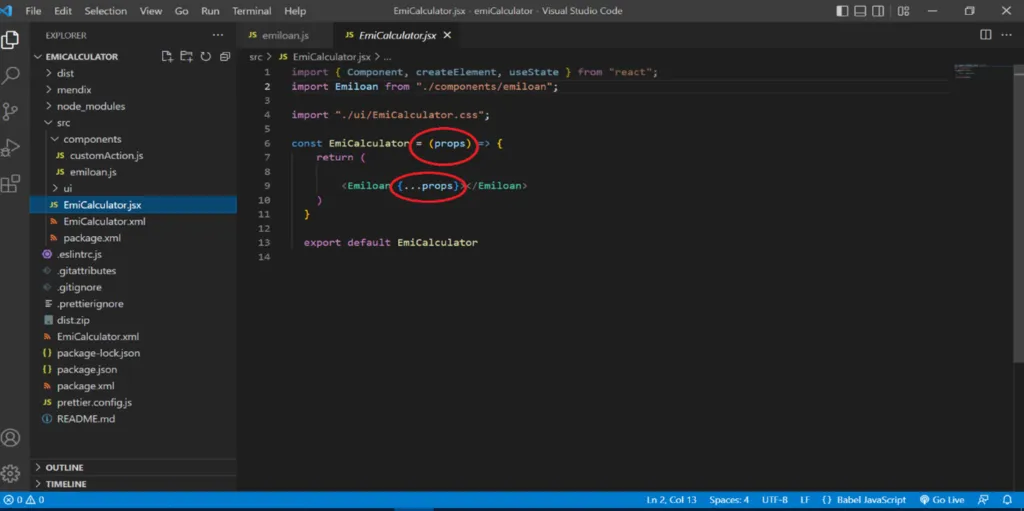This screenshot has width=1024, height=511.
Task: Open the Extensions view
Action: point(10,184)
